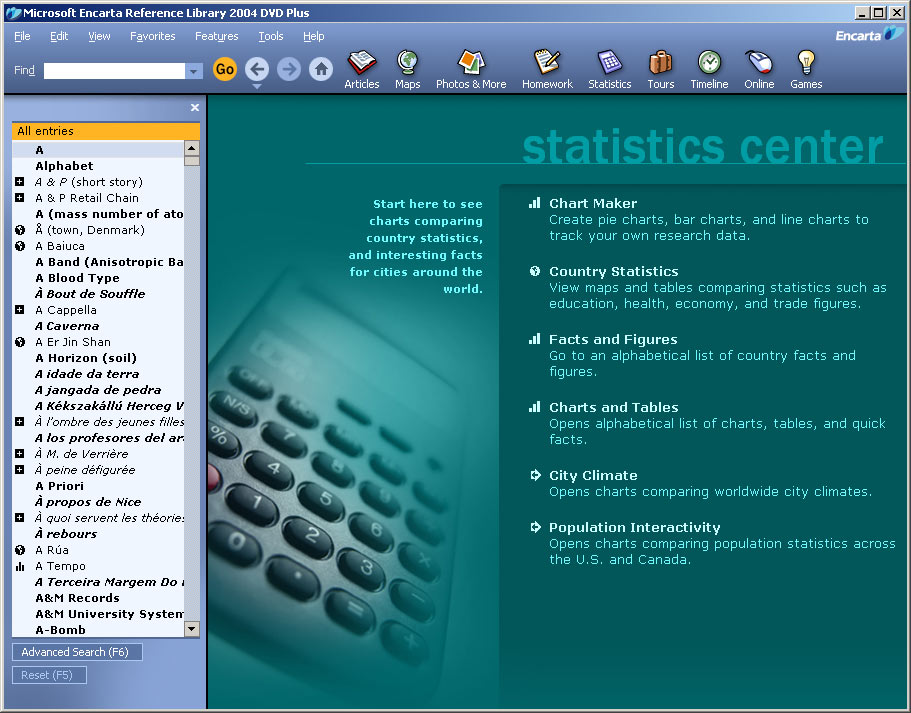The image size is (911, 713).
Task: Click the globe icon beside A Rúa
Action: pyautogui.click(x=20, y=550)
